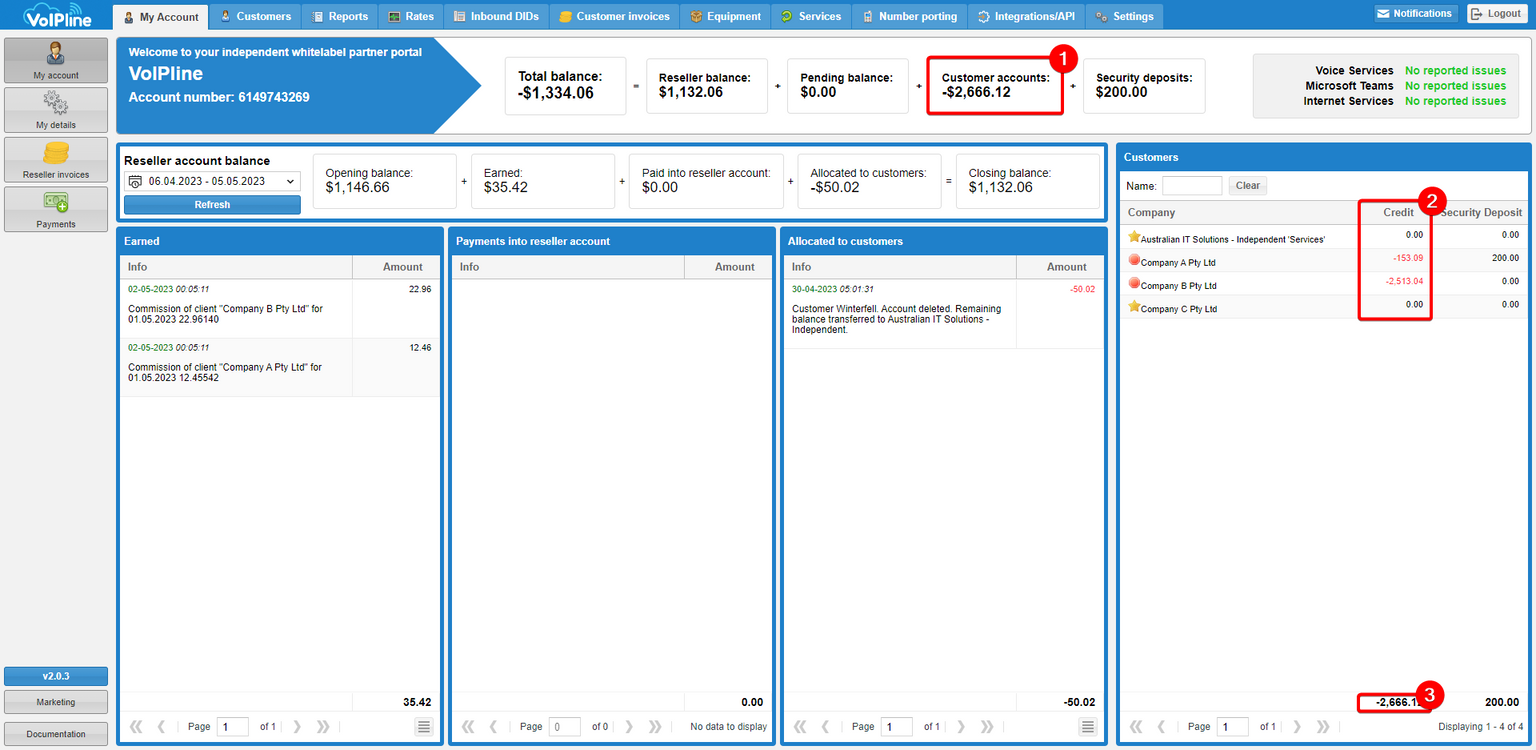
Task: Switch to the Reports tab
Action: coord(339,16)
